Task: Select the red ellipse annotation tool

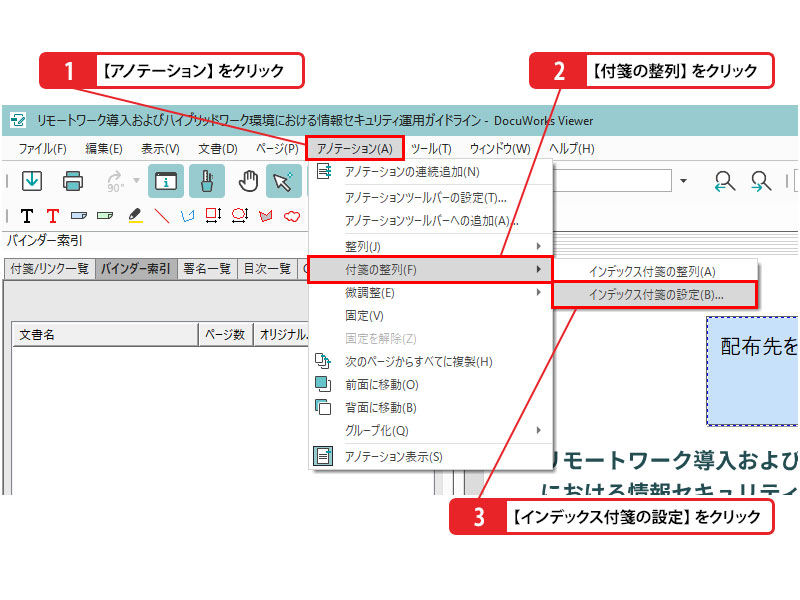Action: 239,215
